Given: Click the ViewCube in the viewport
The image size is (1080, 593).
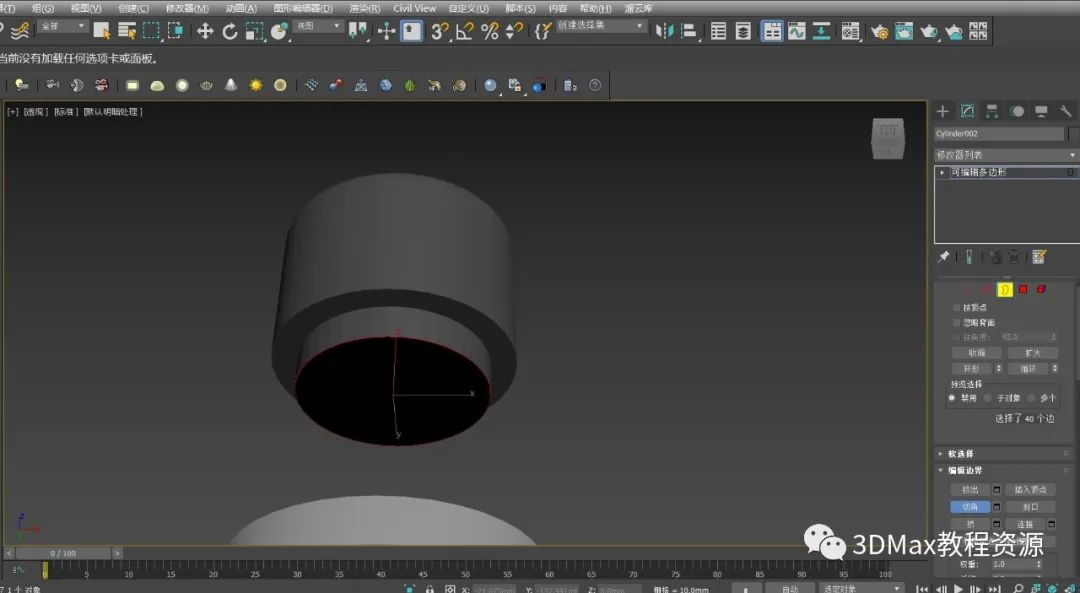Looking at the screenshot, I should pos(887,138).
